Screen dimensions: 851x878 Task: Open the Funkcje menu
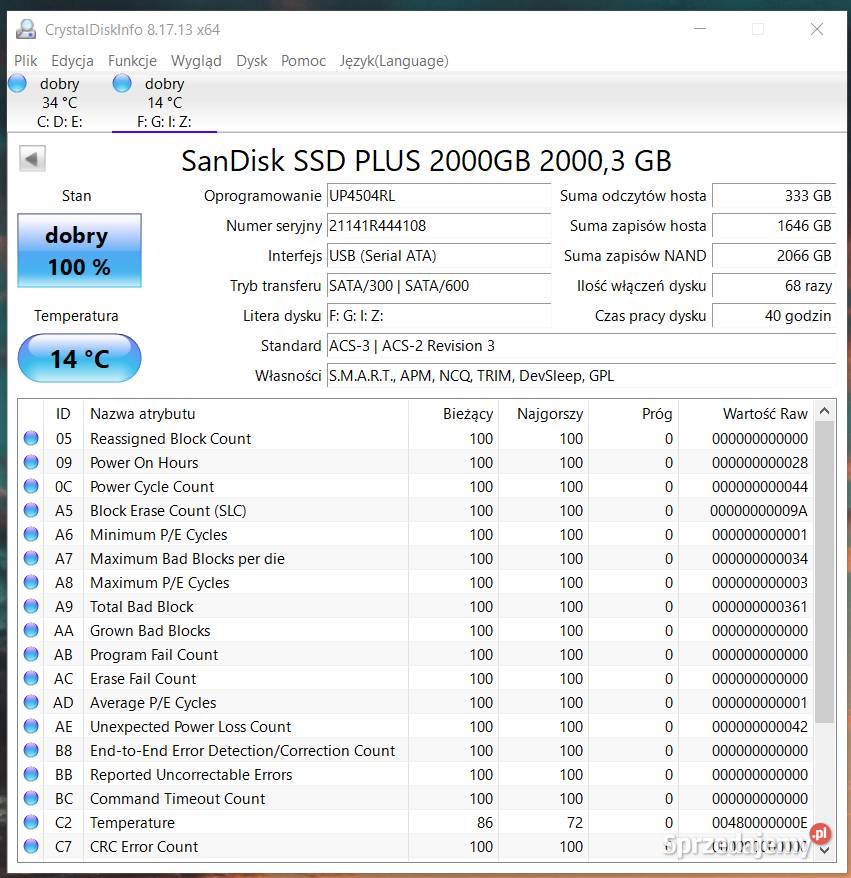tap(132, 60)
